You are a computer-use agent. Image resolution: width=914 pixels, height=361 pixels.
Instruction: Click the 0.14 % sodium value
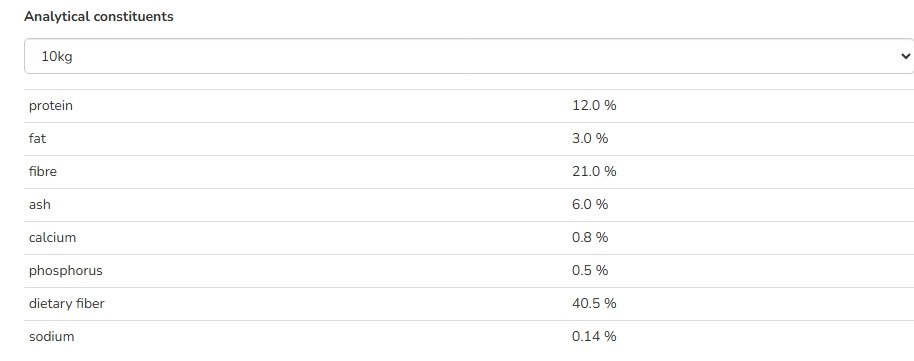pos(594,337)
